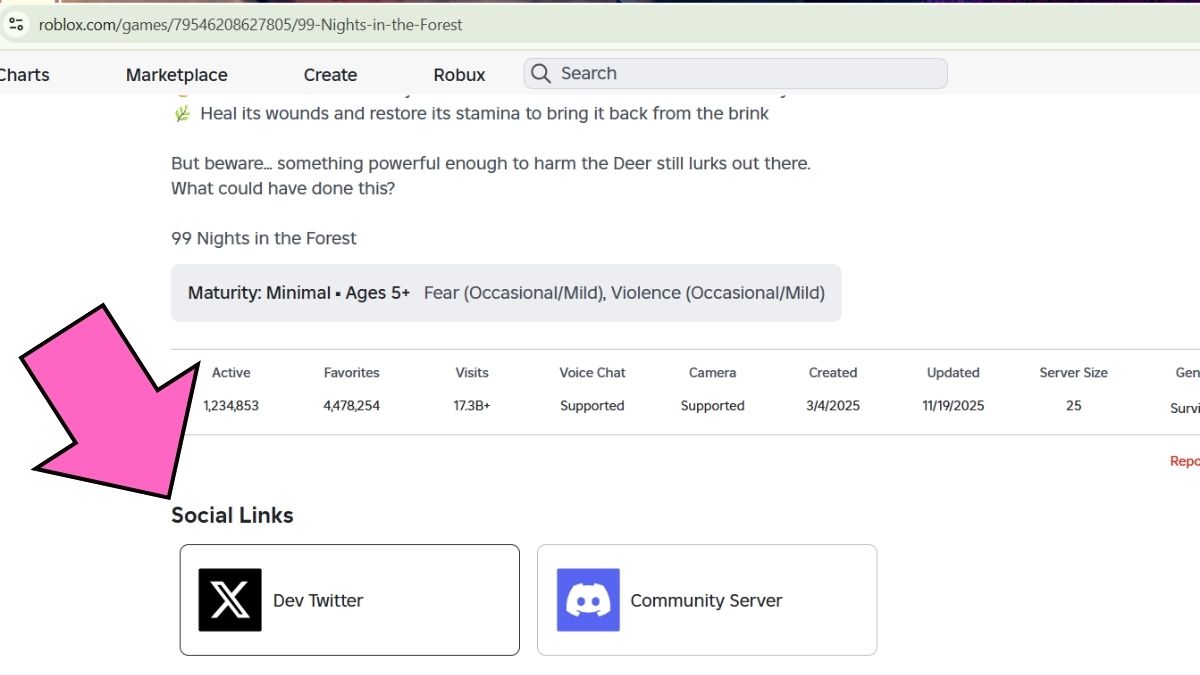Open the Robux page
Image resolution: width=1200 pixels, height=675 pixels.
[459, 74]
